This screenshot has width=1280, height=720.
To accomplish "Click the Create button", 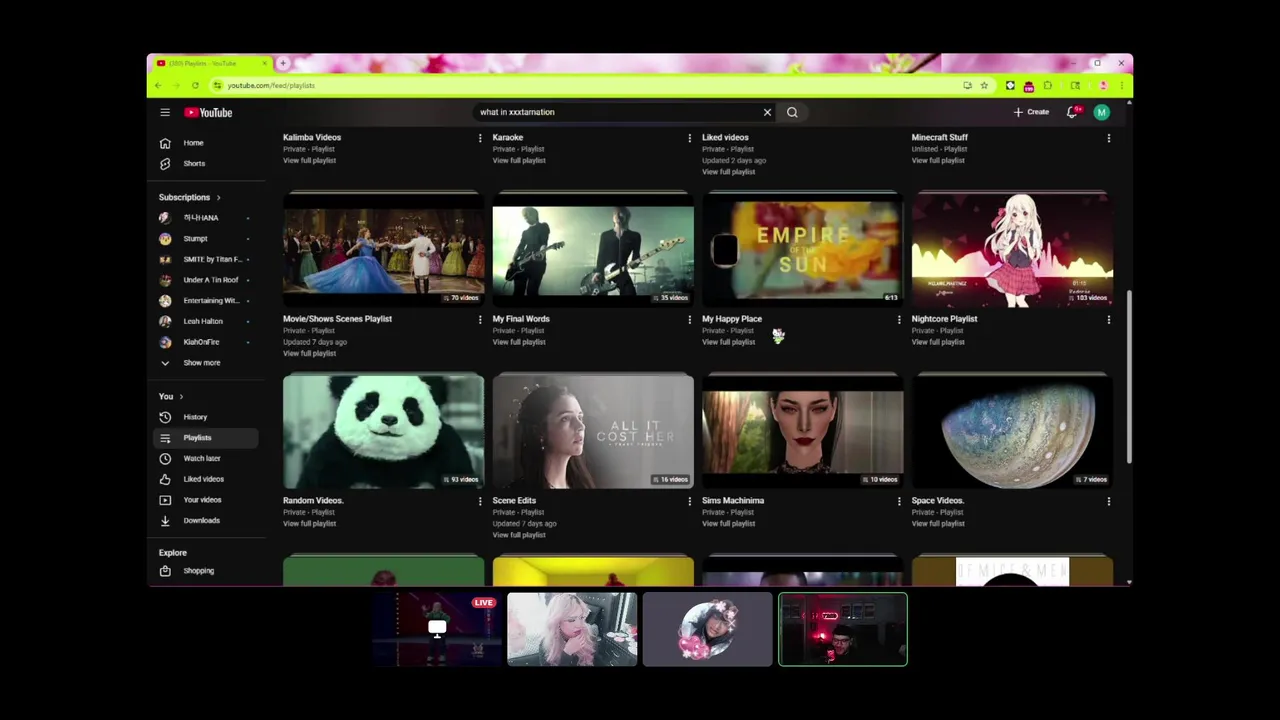I will click(1031, 112).
